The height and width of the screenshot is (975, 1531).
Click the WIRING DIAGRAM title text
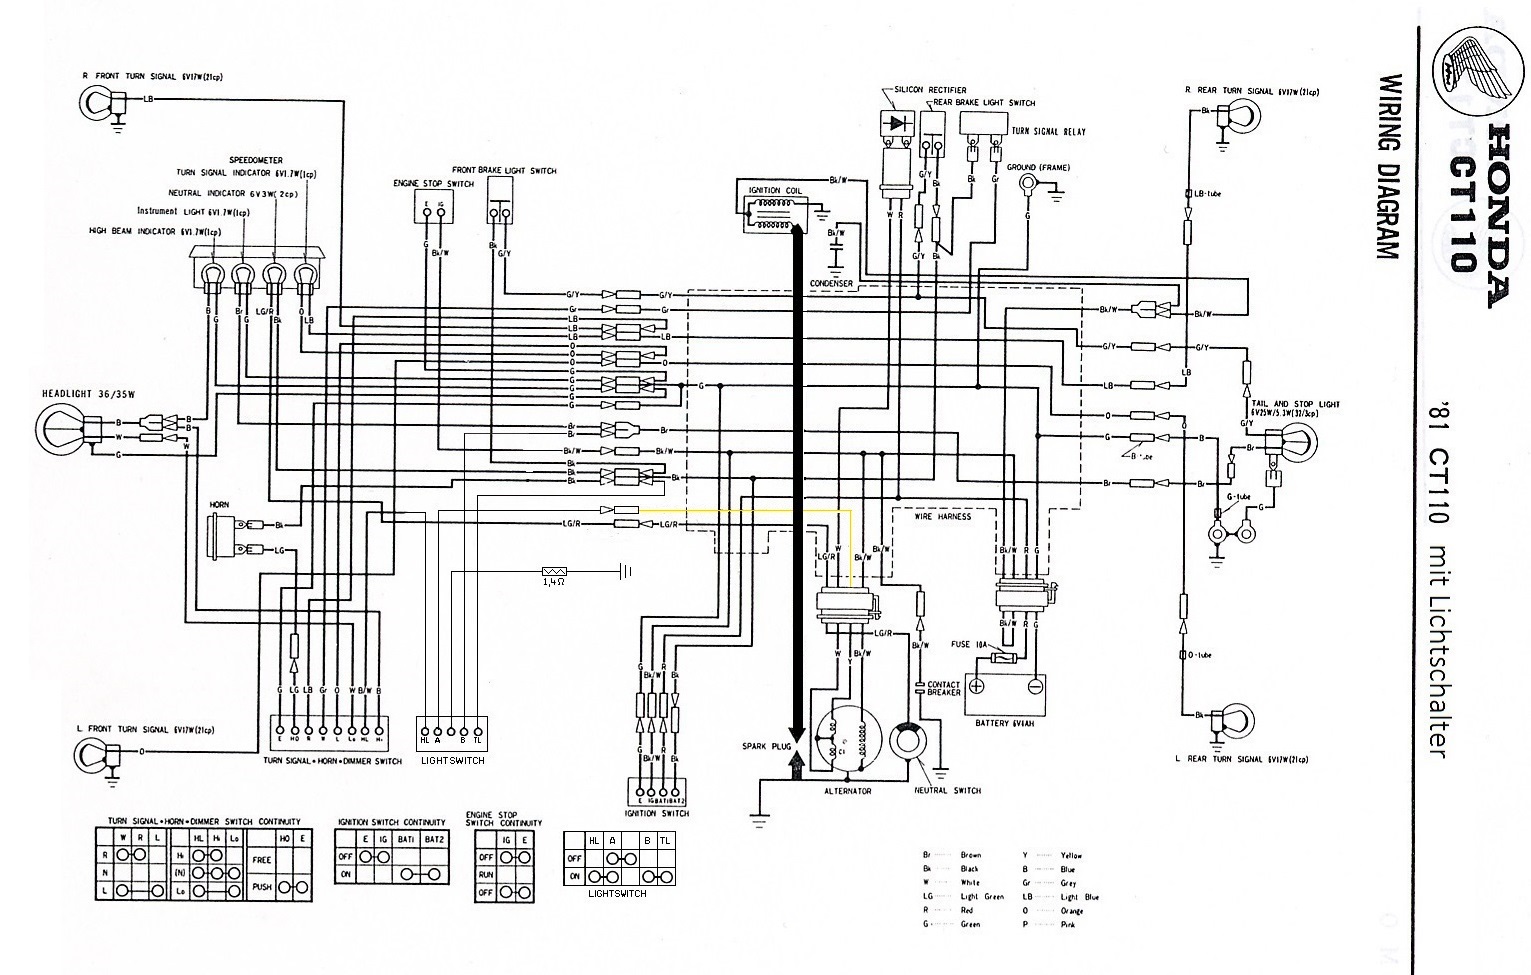(x=1386, y=168)
